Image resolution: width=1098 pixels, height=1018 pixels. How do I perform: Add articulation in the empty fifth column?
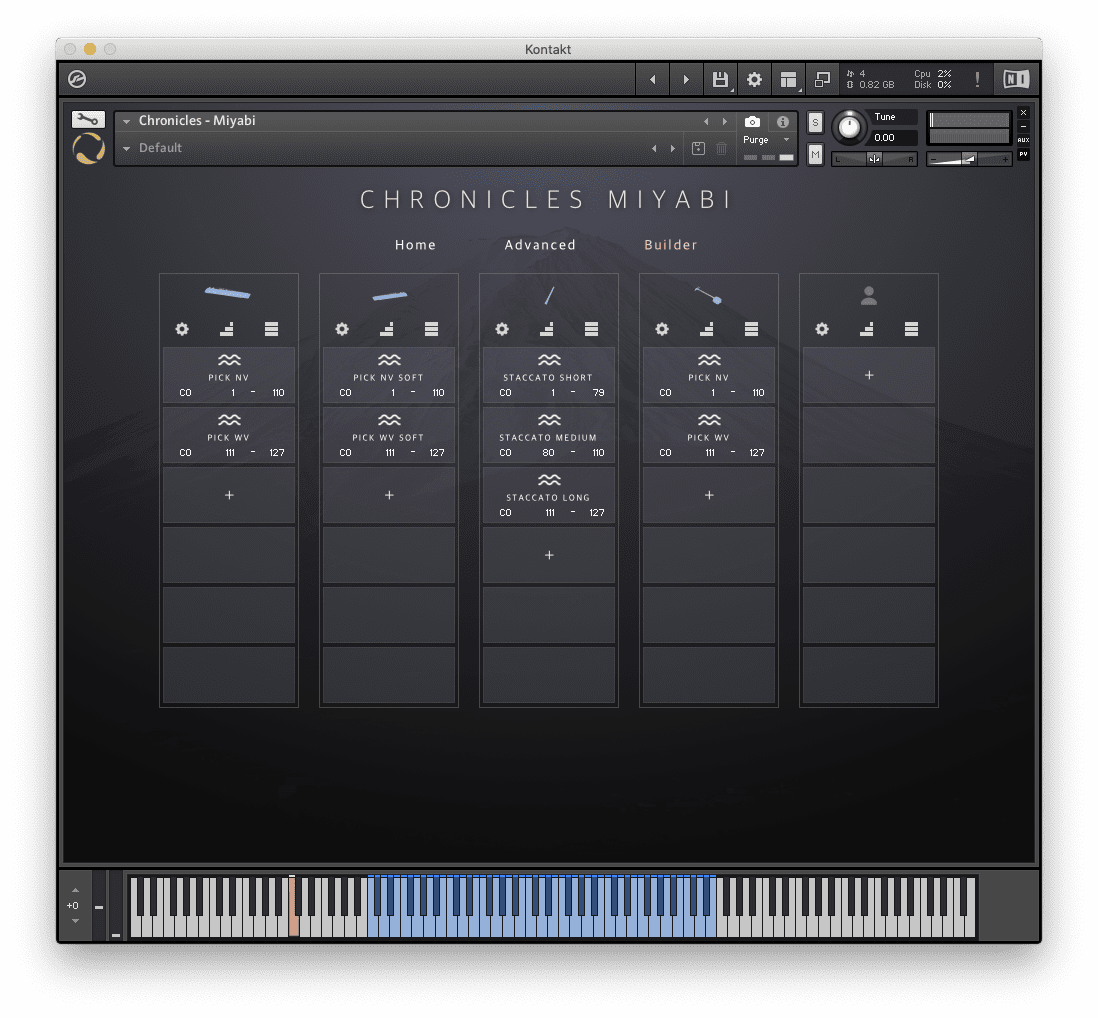point(869,375)
